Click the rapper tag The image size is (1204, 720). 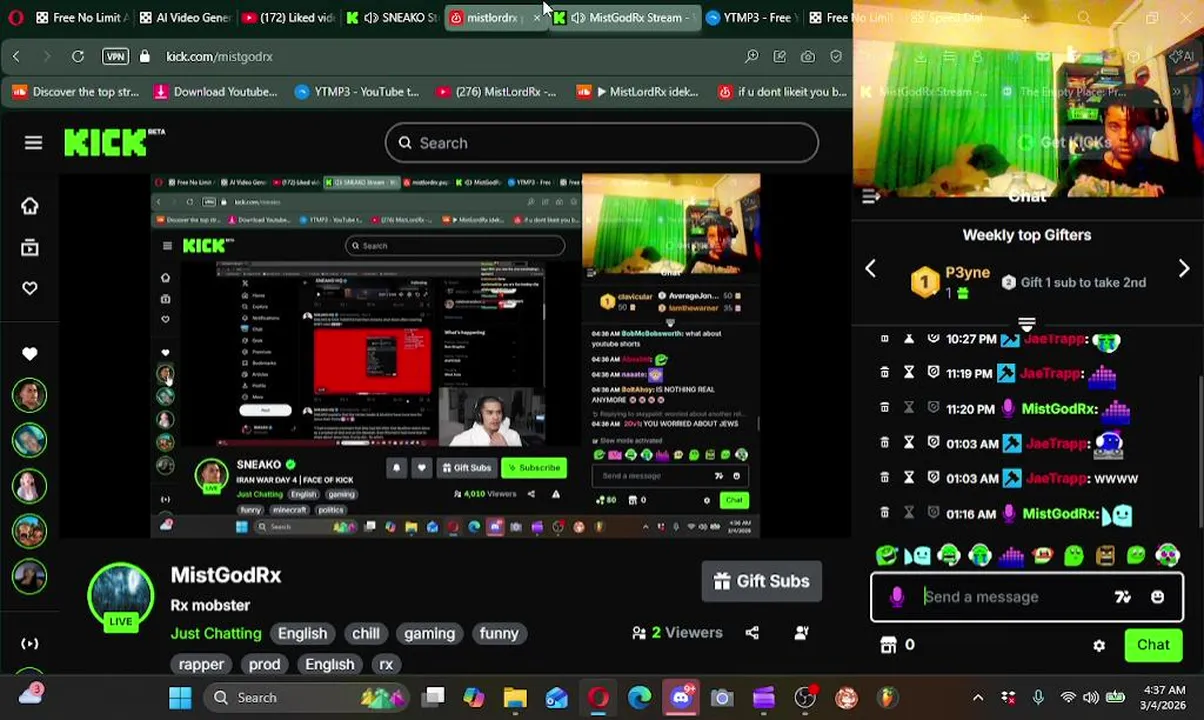click(x=201, y=664)
